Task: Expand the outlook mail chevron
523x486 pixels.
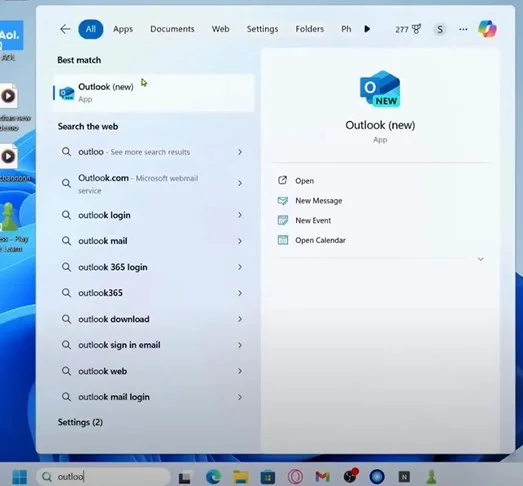Action: 240,241
